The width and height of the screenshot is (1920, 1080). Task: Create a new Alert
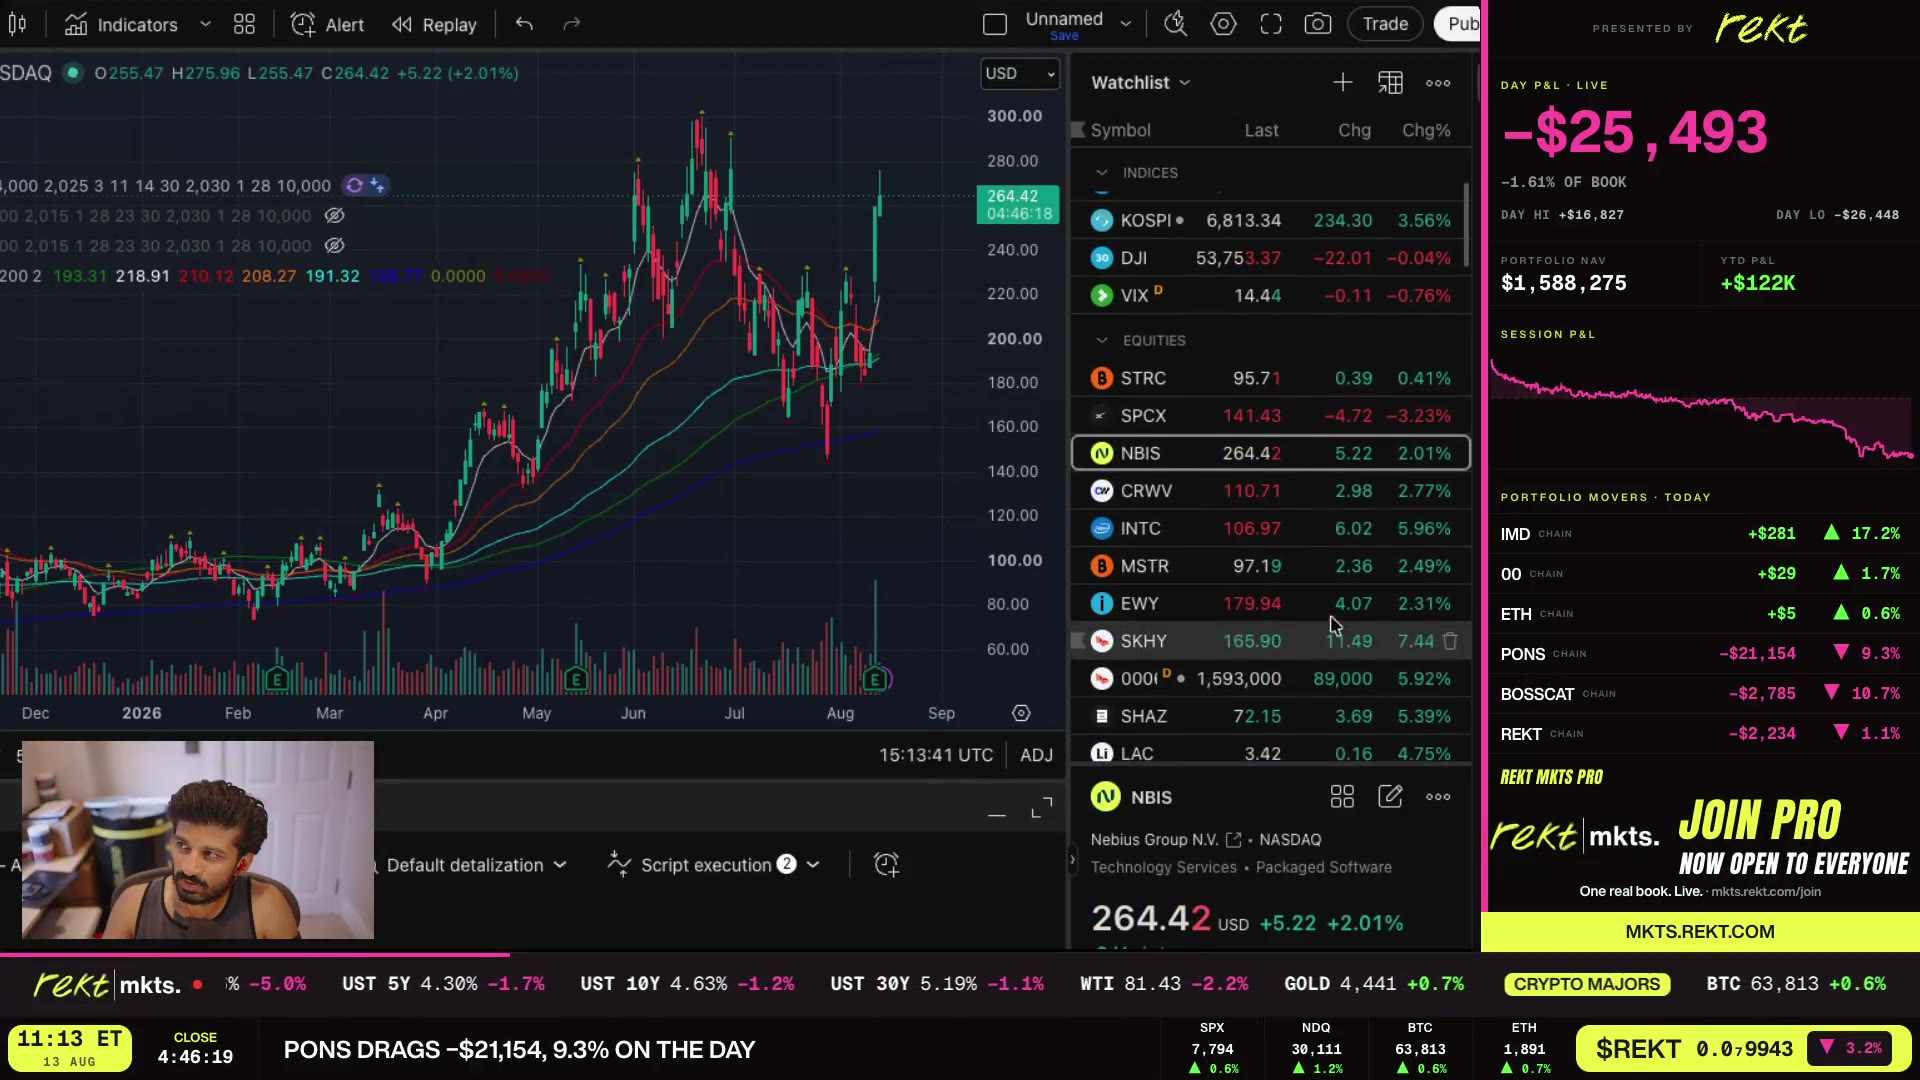tap(327, 25)
